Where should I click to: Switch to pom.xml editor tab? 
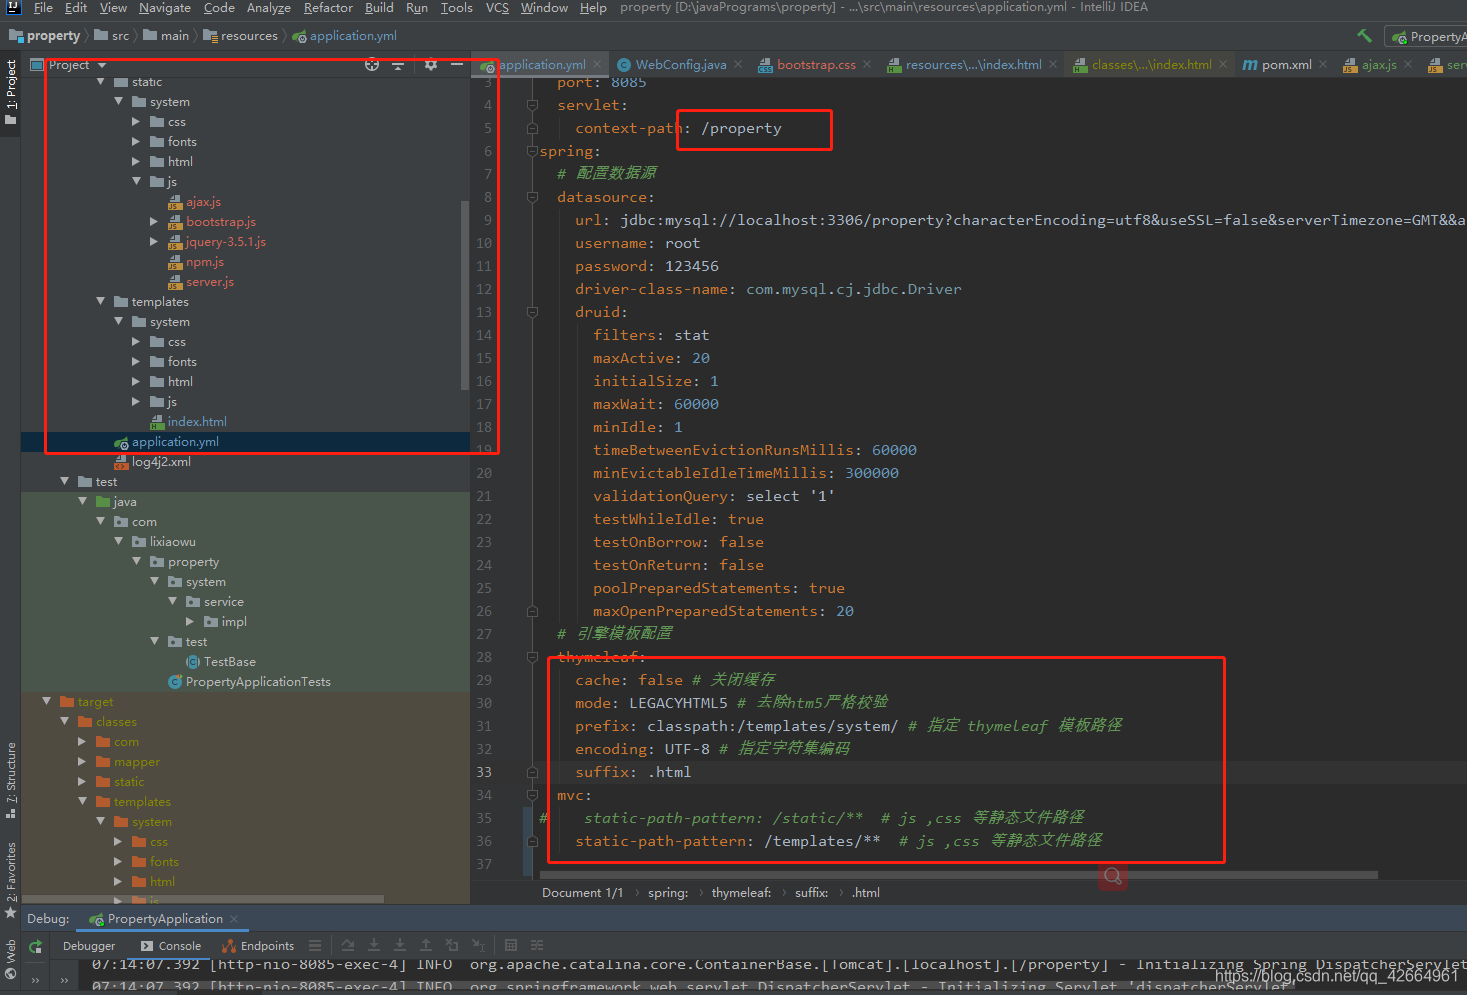pyautogui.click(x=1286, y=65)
